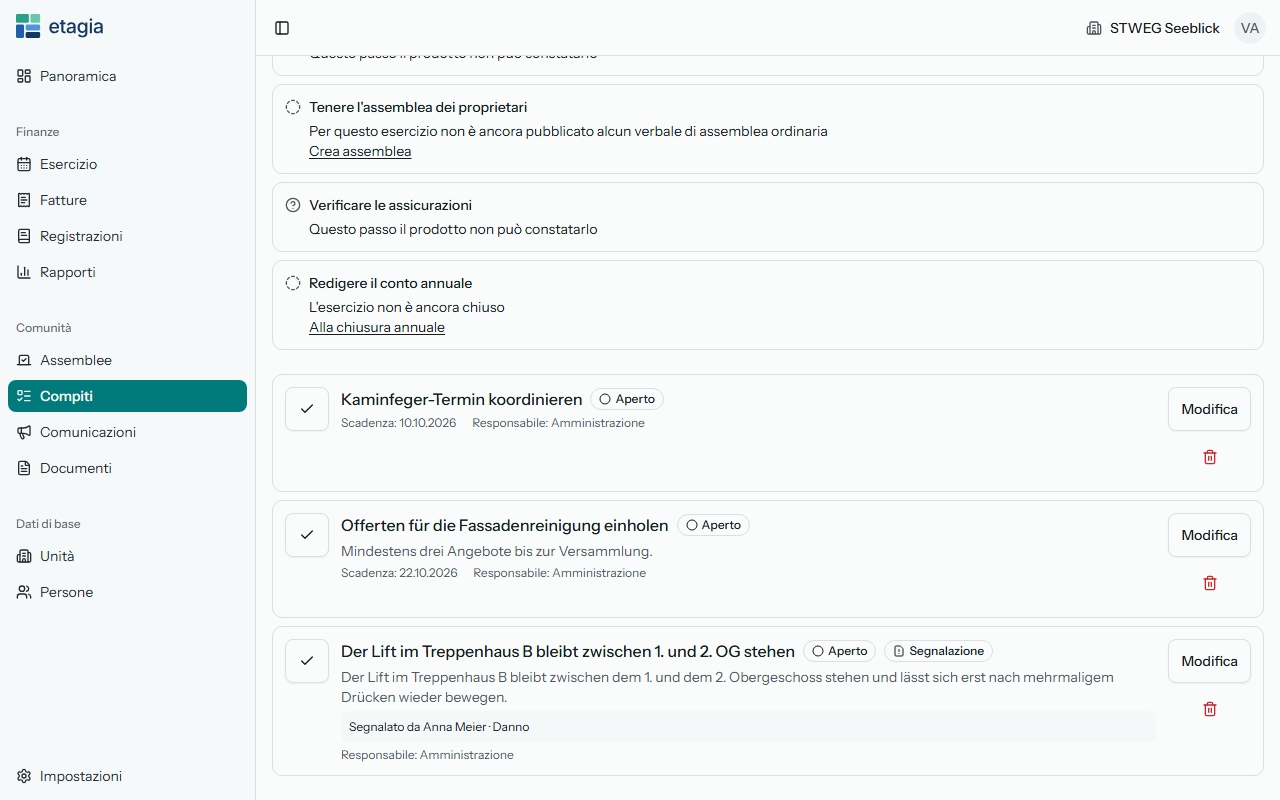Click the Segnalazione badge on Lift task

[938, 651]
